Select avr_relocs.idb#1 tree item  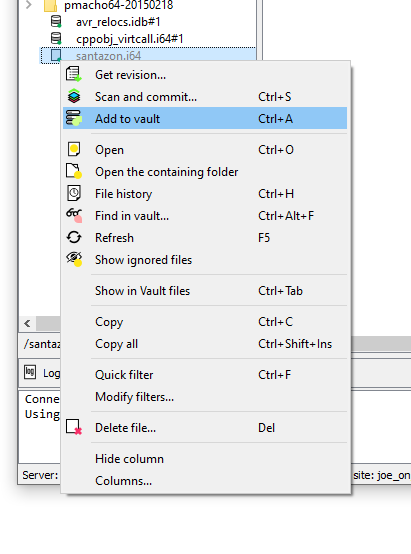pyautogui.click(x=118, y=22)
